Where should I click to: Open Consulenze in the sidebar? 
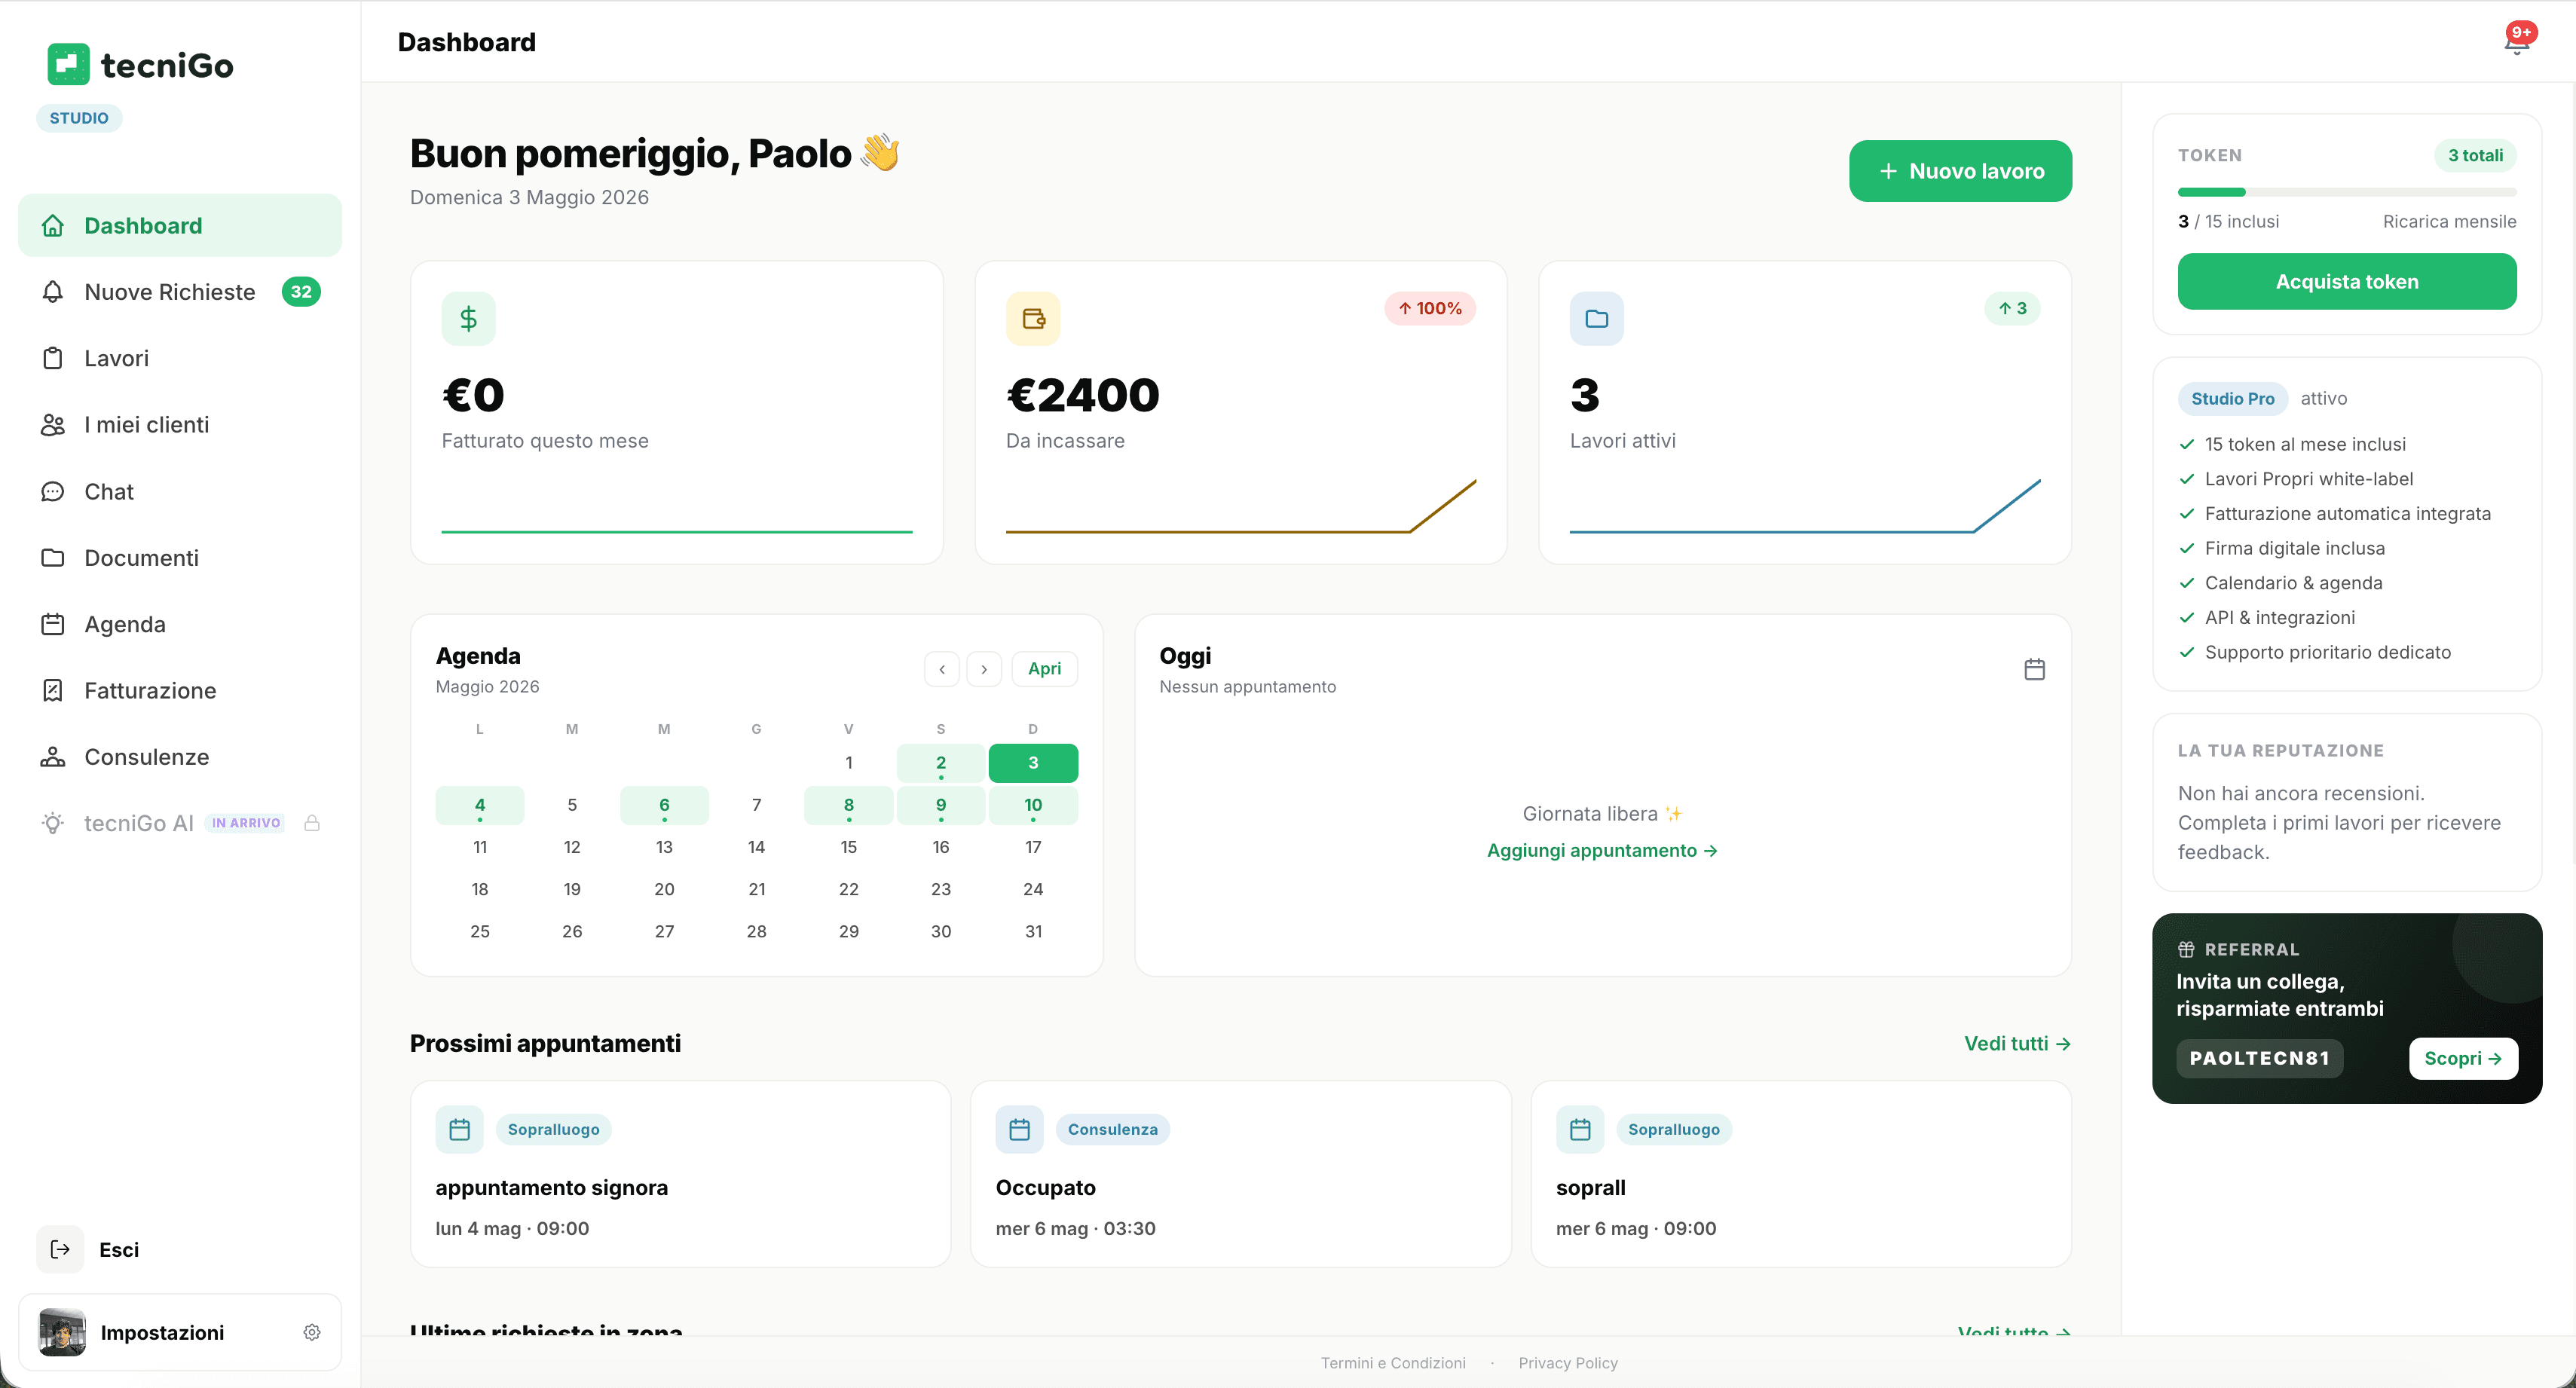180,757
